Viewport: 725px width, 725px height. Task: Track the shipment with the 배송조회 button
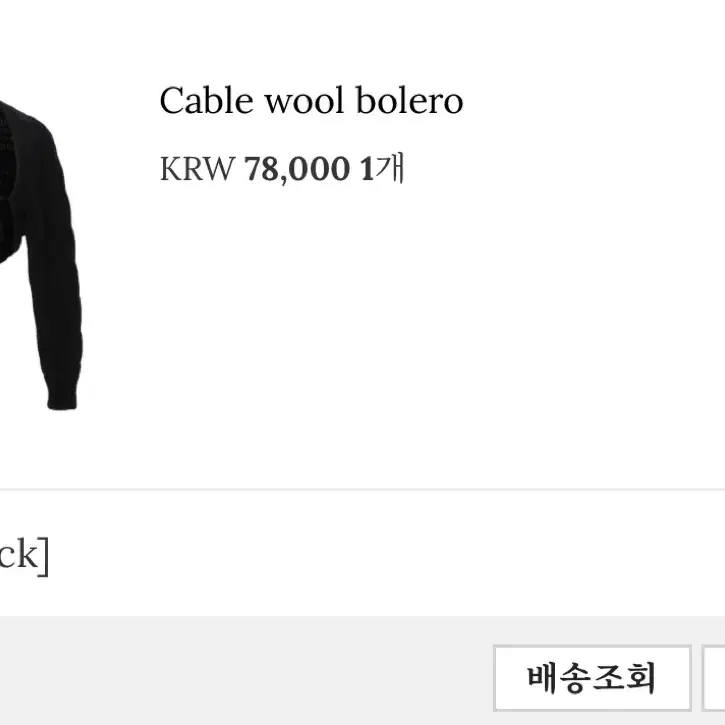coord(592,678)
